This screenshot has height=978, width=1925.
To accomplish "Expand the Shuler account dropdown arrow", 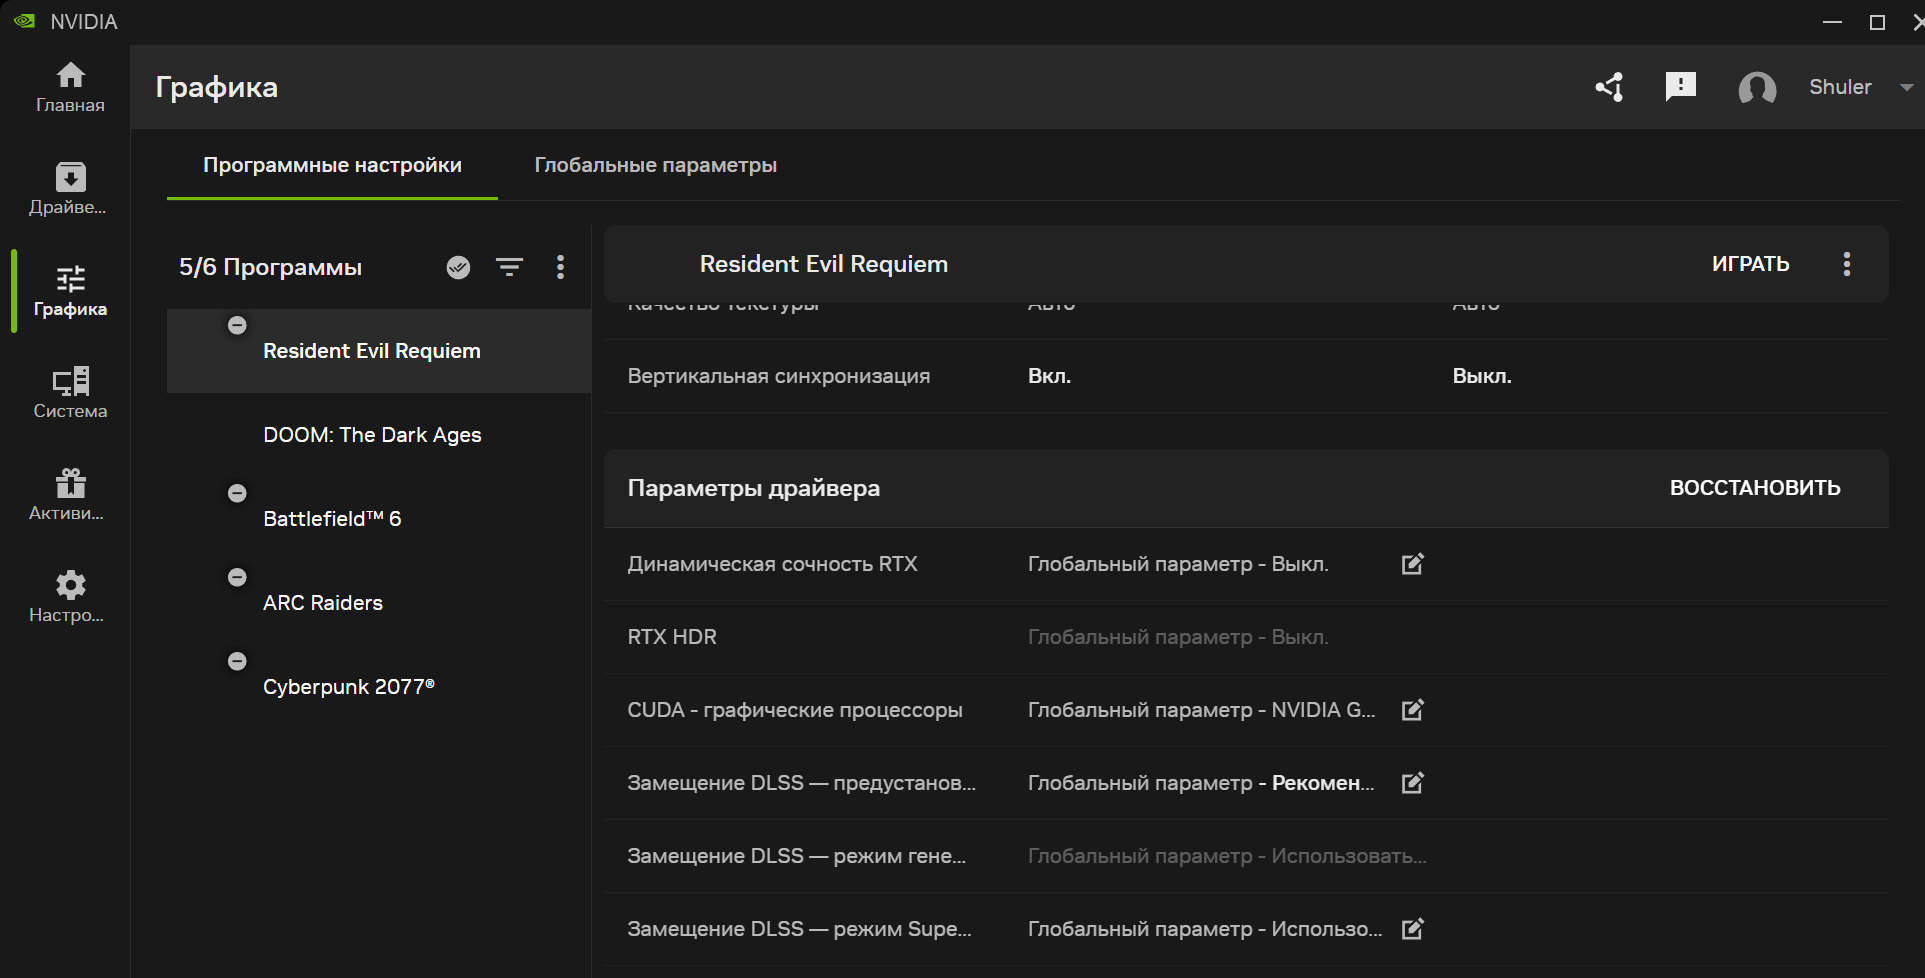I will click(x=1906, y=87).
